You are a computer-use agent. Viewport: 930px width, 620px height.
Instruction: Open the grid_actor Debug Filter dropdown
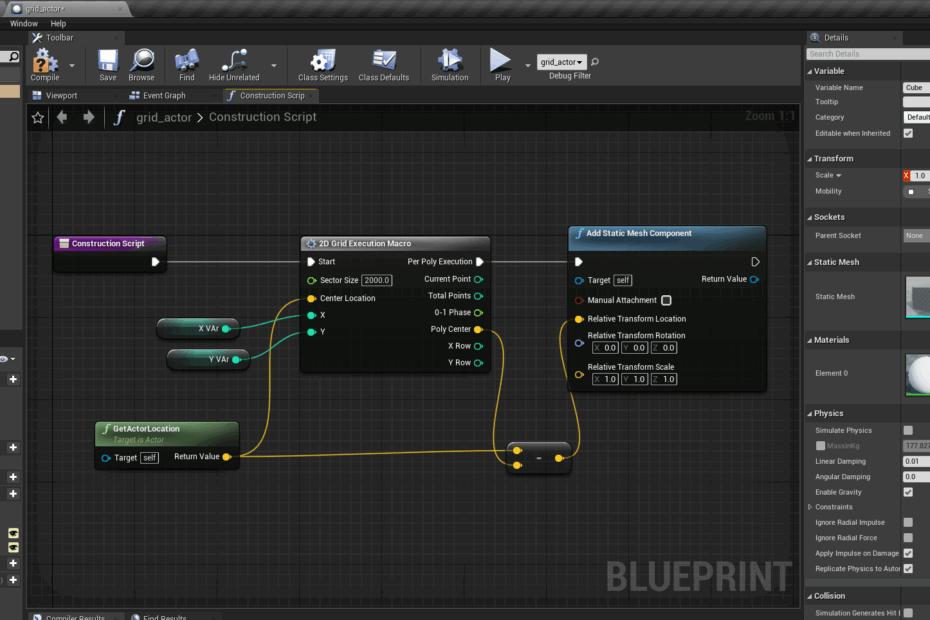(562, 62)
